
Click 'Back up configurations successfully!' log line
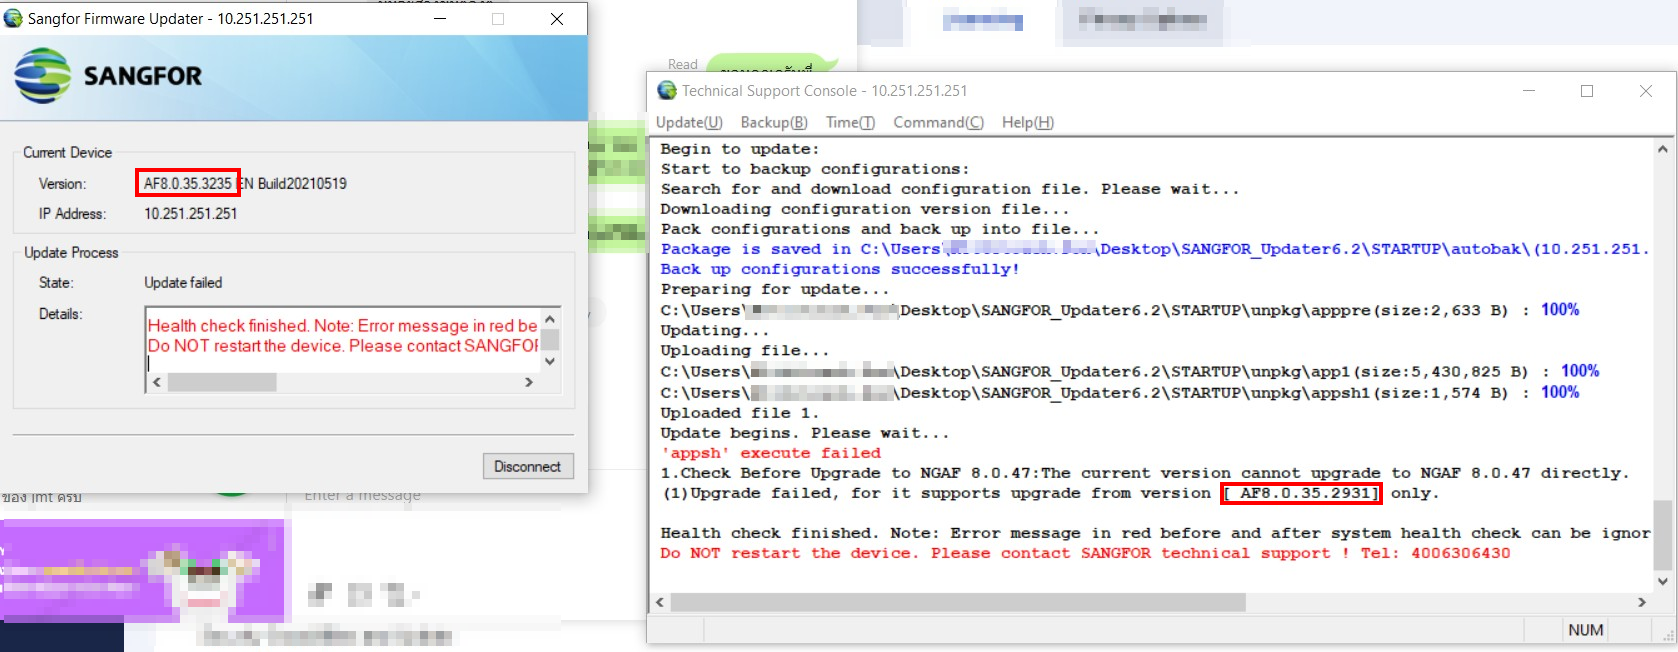(x=840, y=269)
